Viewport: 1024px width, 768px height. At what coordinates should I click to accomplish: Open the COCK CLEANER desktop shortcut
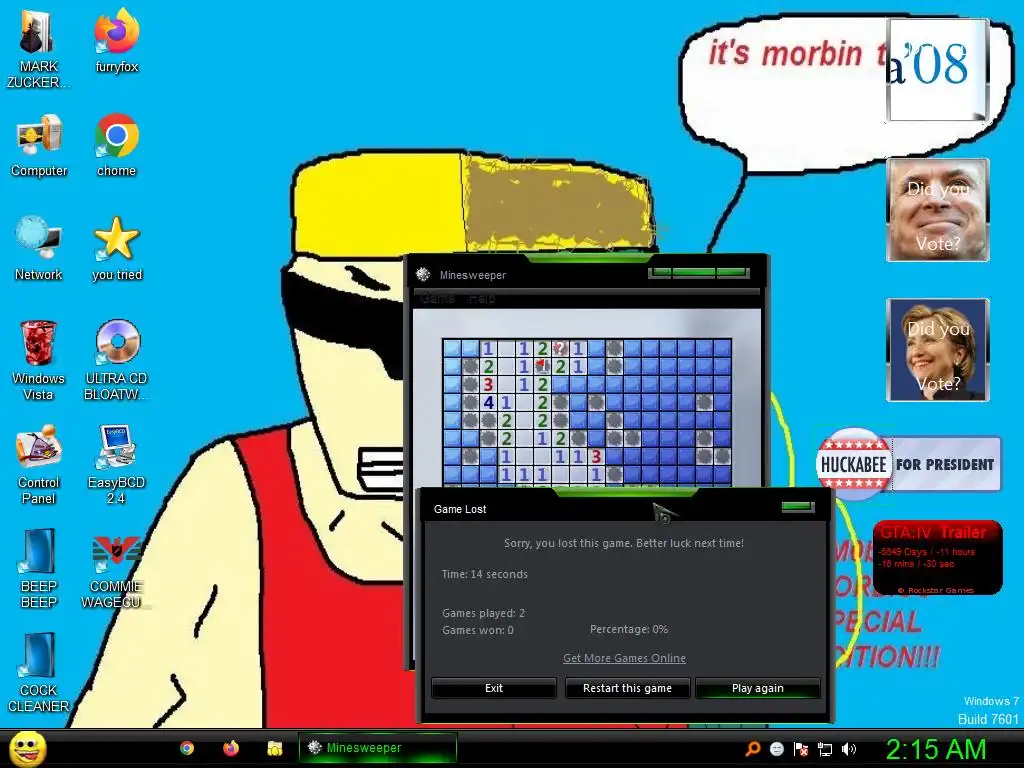click(39, 673)
